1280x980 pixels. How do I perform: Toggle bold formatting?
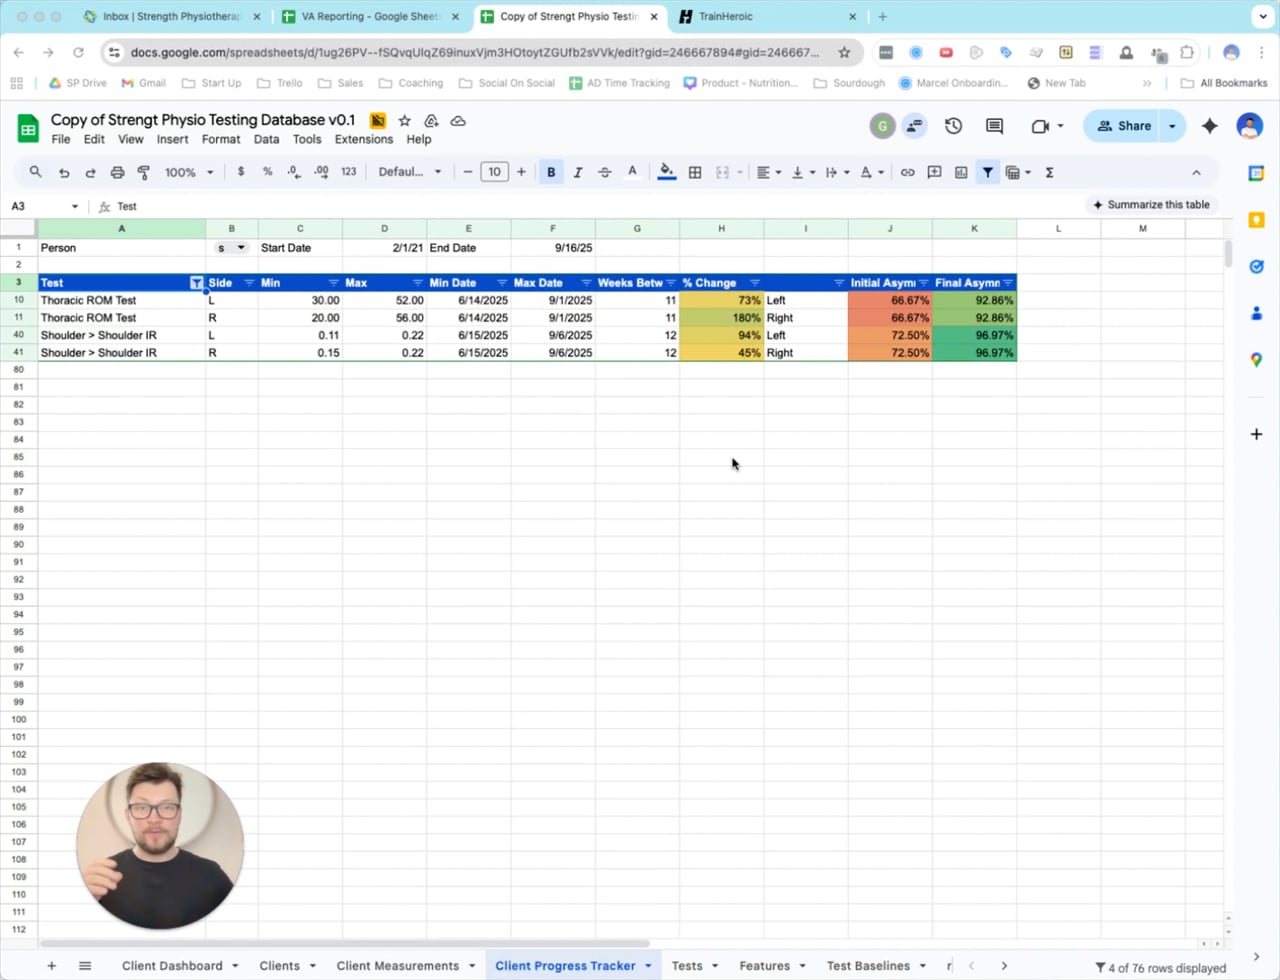click(x=551, y=172)
